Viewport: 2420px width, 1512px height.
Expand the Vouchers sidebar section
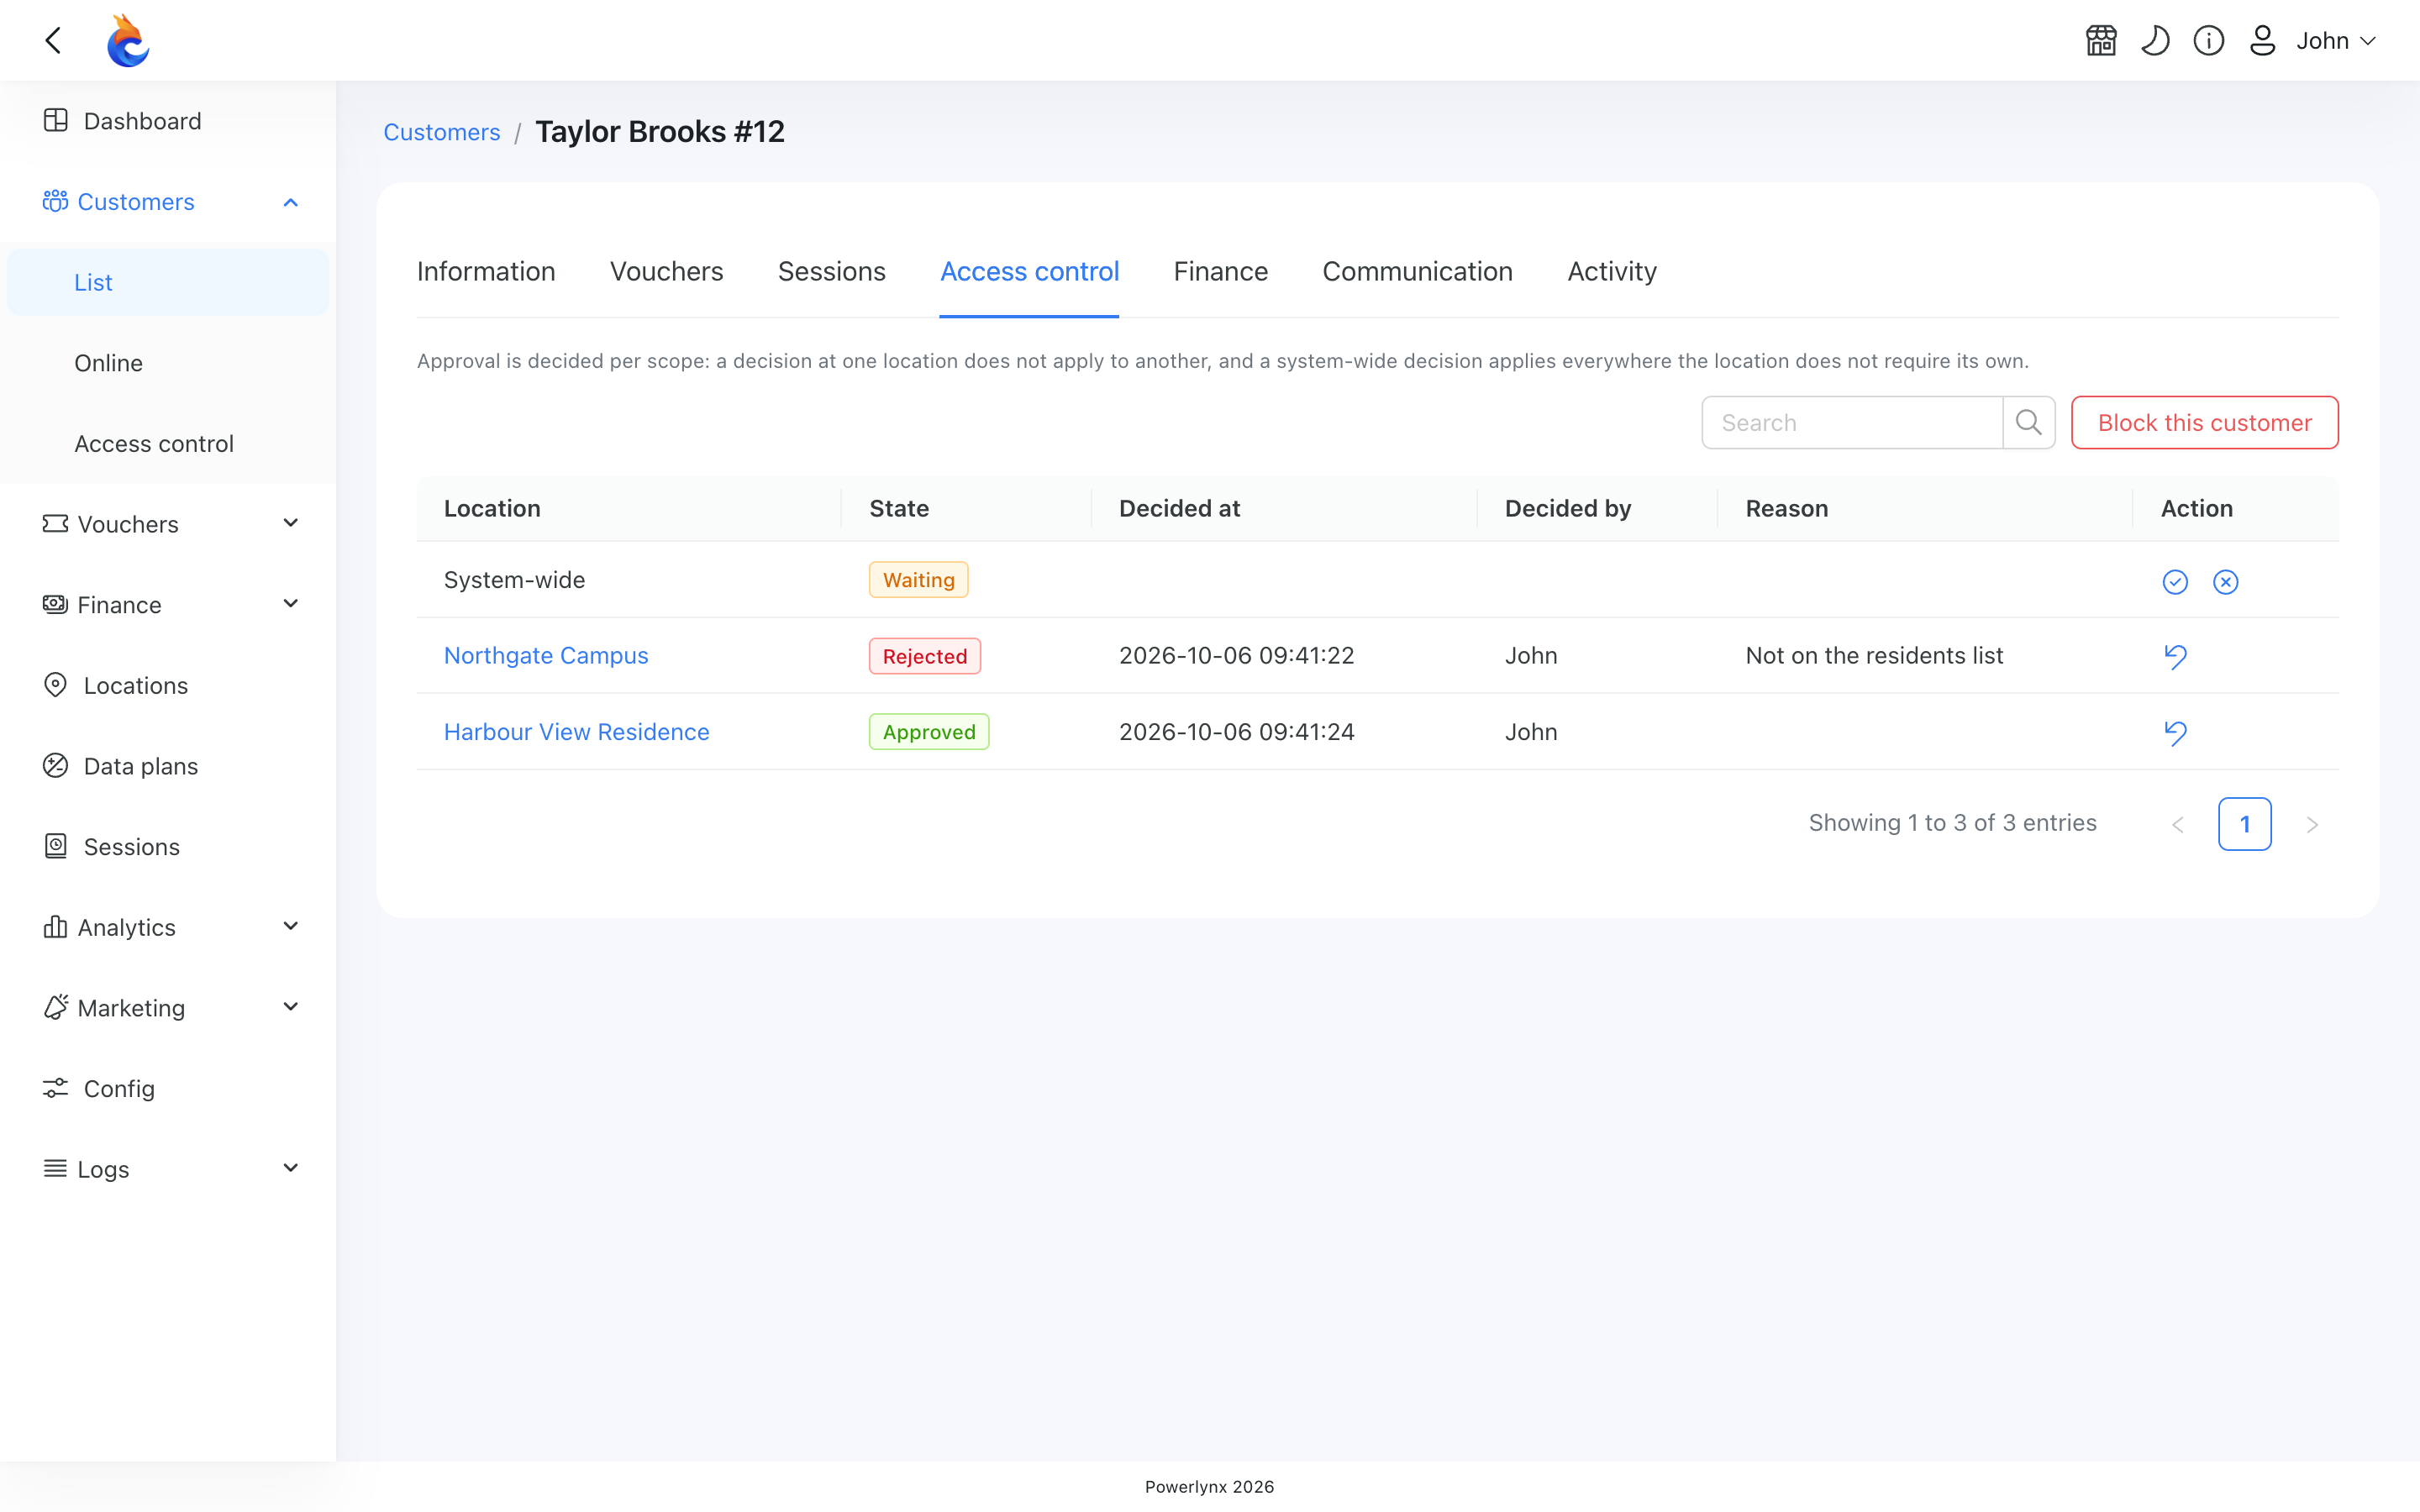168,524
